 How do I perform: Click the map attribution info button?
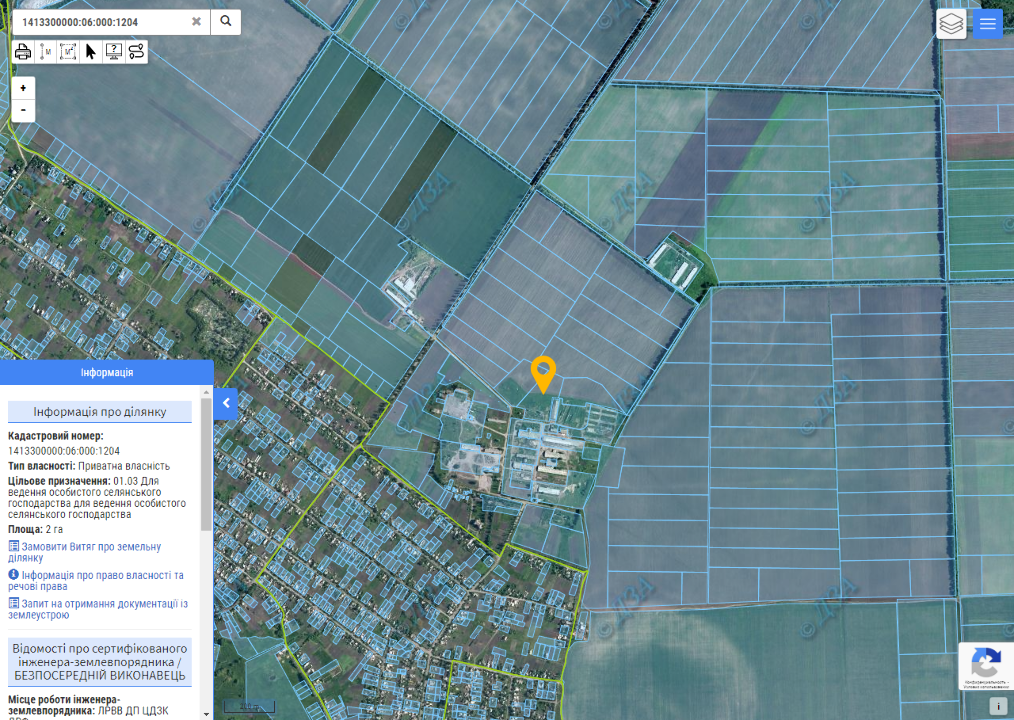(998, 706)
